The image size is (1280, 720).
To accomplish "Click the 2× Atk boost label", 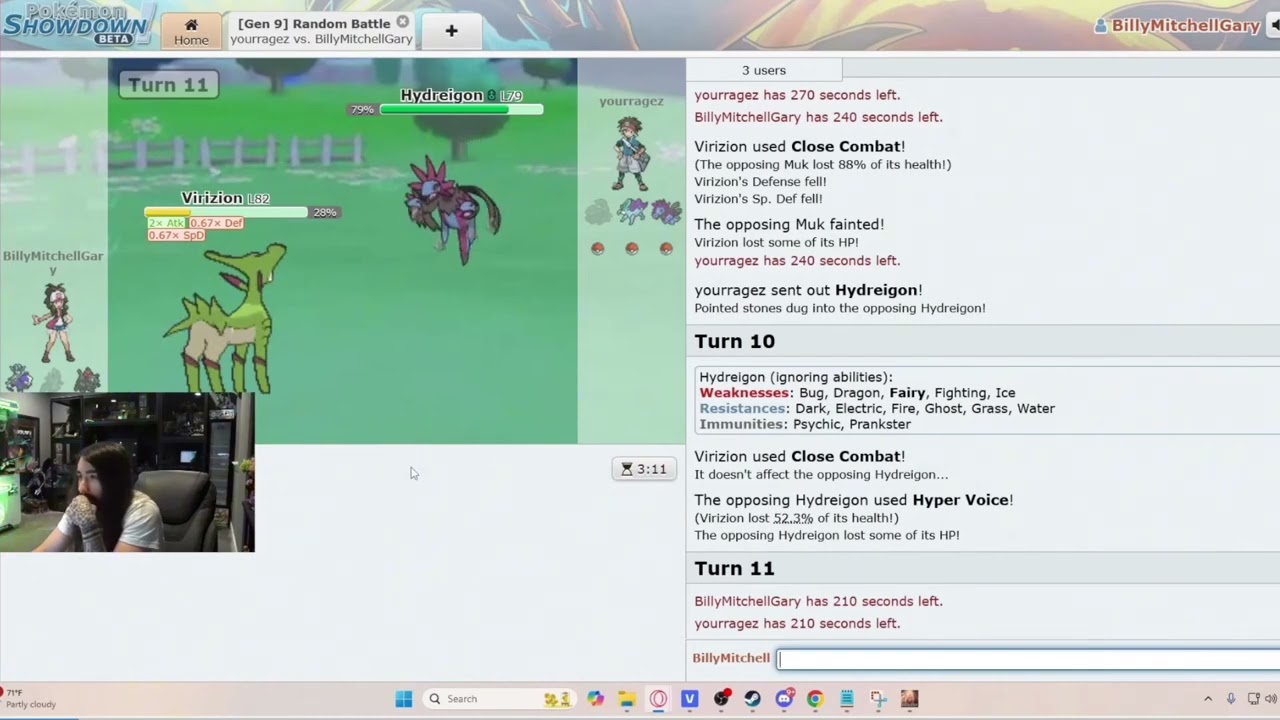I will pos(167,223).
